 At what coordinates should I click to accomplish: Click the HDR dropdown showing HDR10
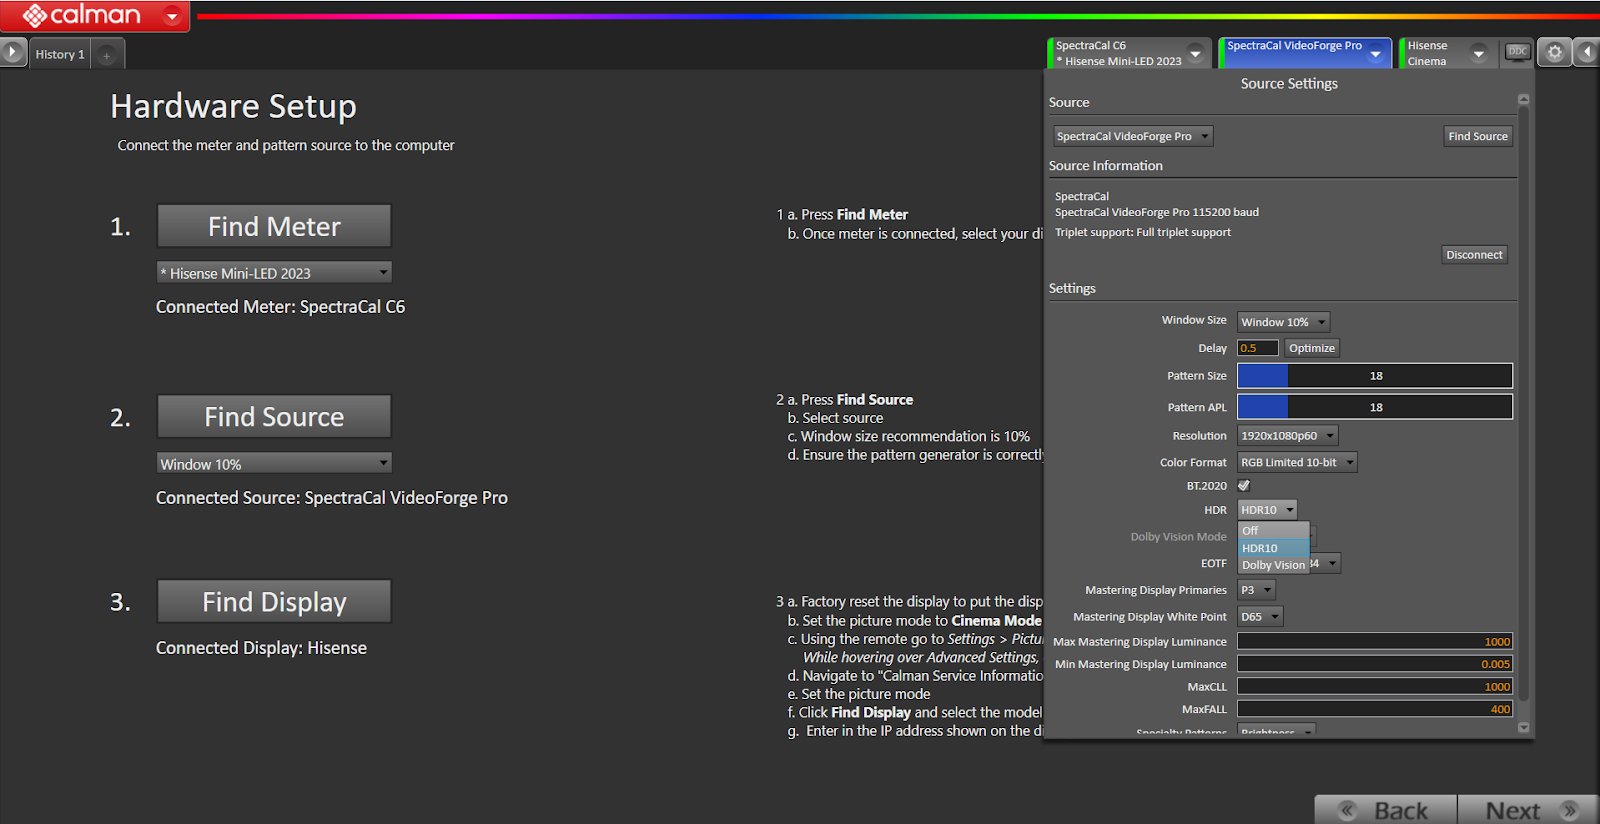pyautogui.click(x=1267, y=510)
